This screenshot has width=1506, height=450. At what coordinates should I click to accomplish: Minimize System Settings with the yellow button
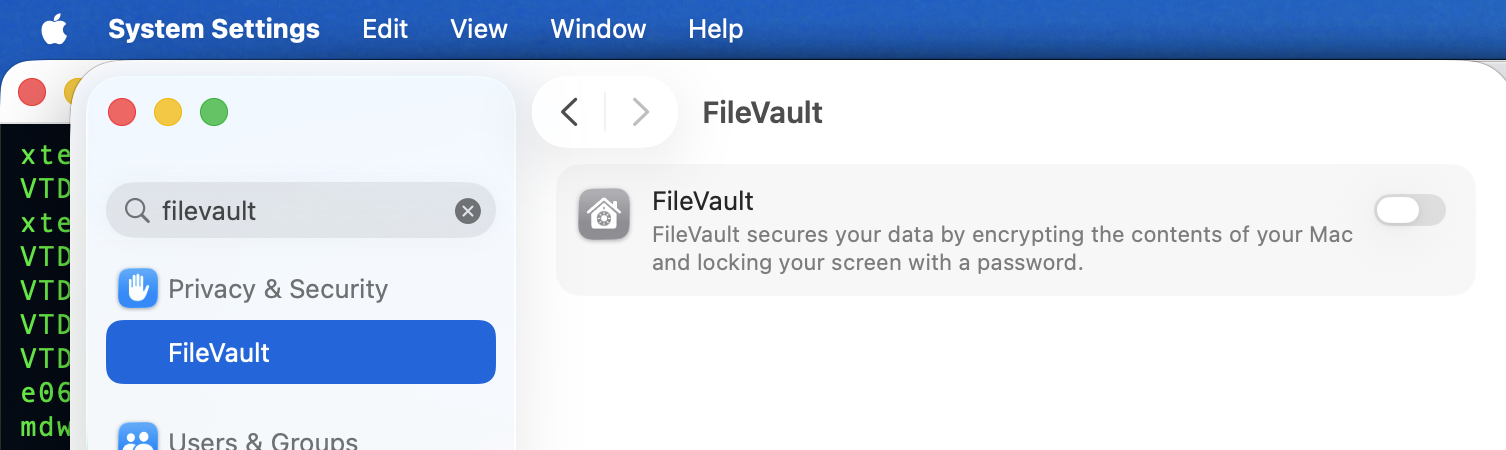click(x=168, y=112)
